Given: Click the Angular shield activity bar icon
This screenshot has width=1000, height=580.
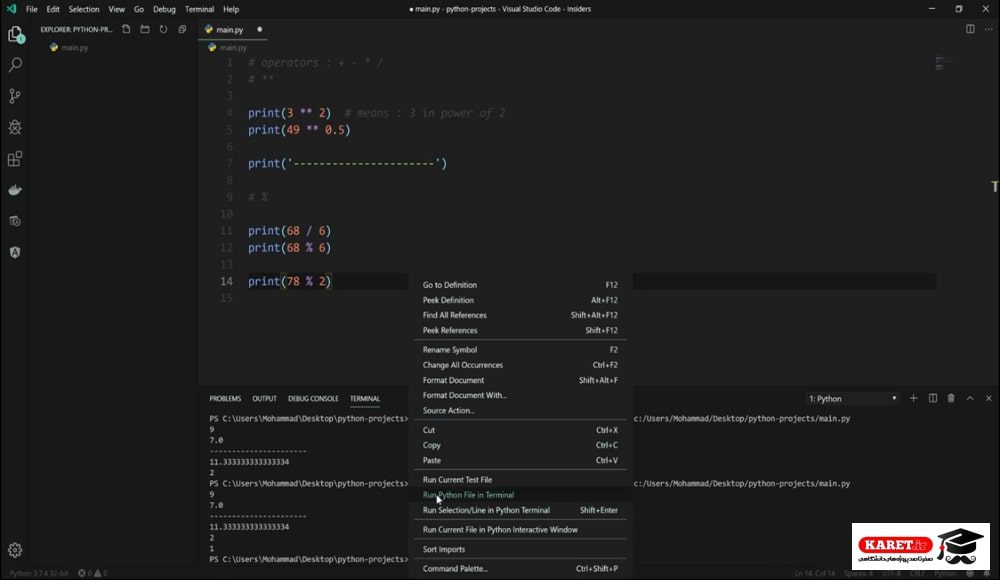Looking at the screenshot, I should (15, 252).
